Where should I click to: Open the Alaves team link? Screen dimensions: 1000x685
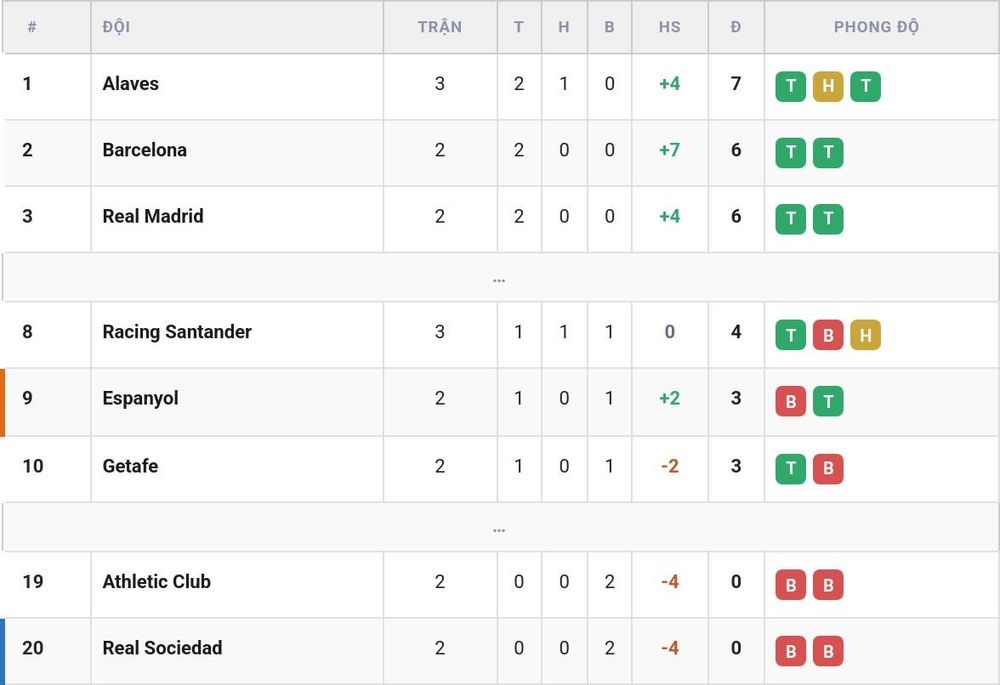[131, 84]
